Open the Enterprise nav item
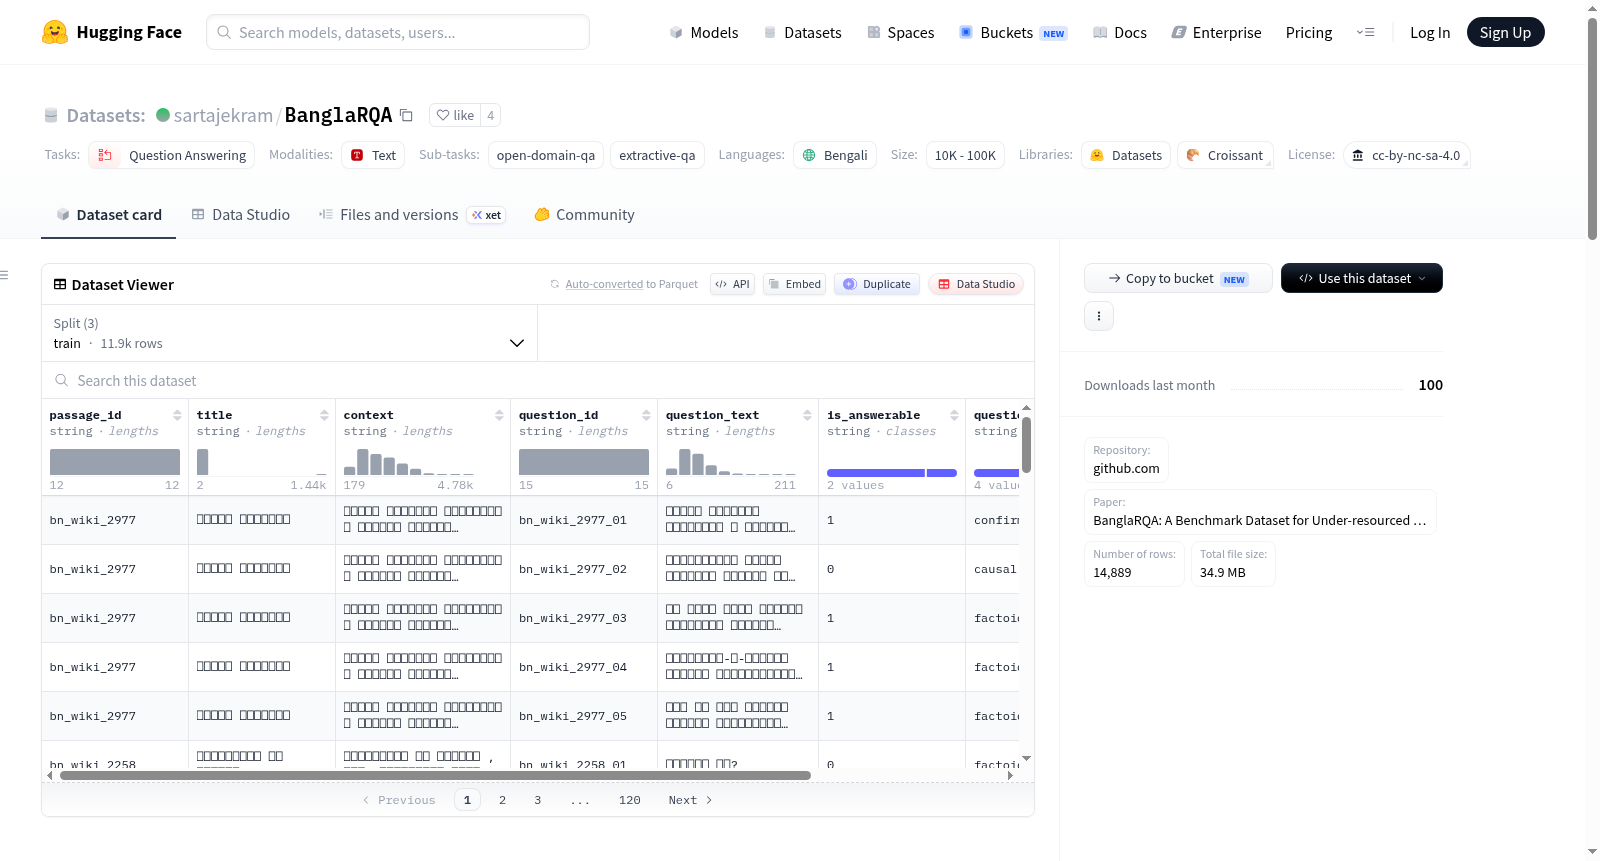The width and height of the screenshot is (1600, 861). pos(1216,32)
